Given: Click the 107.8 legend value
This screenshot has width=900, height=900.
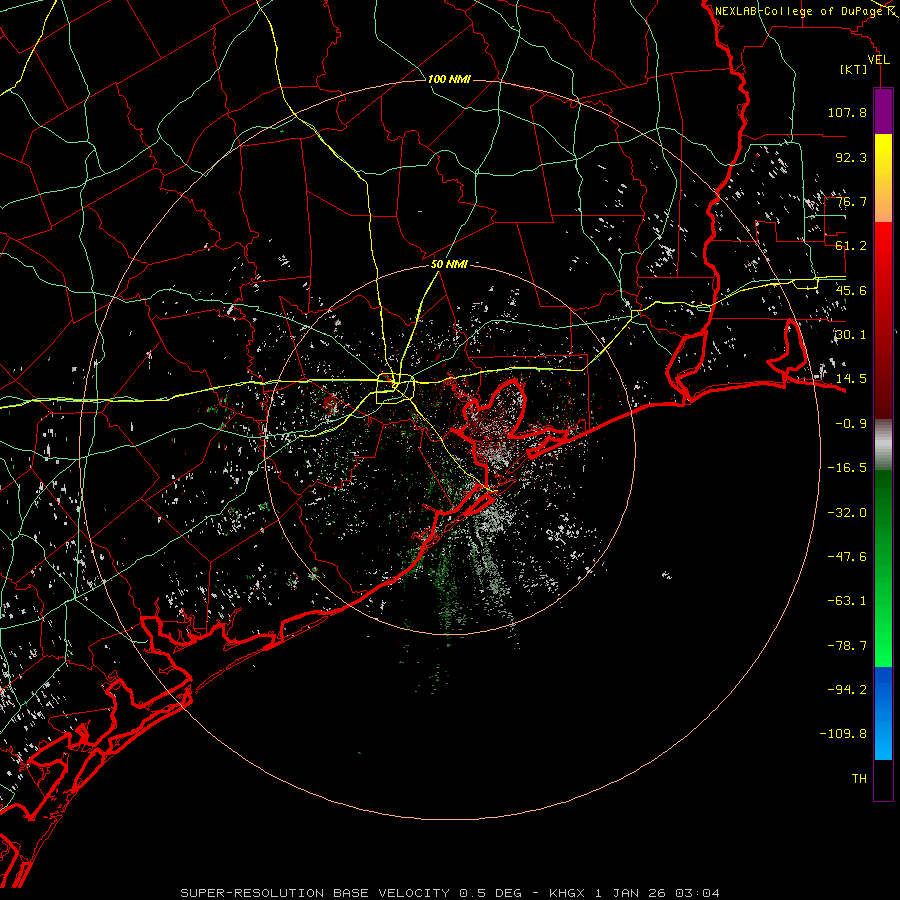Looking at the screenshot, I should (x=847, y=112).
